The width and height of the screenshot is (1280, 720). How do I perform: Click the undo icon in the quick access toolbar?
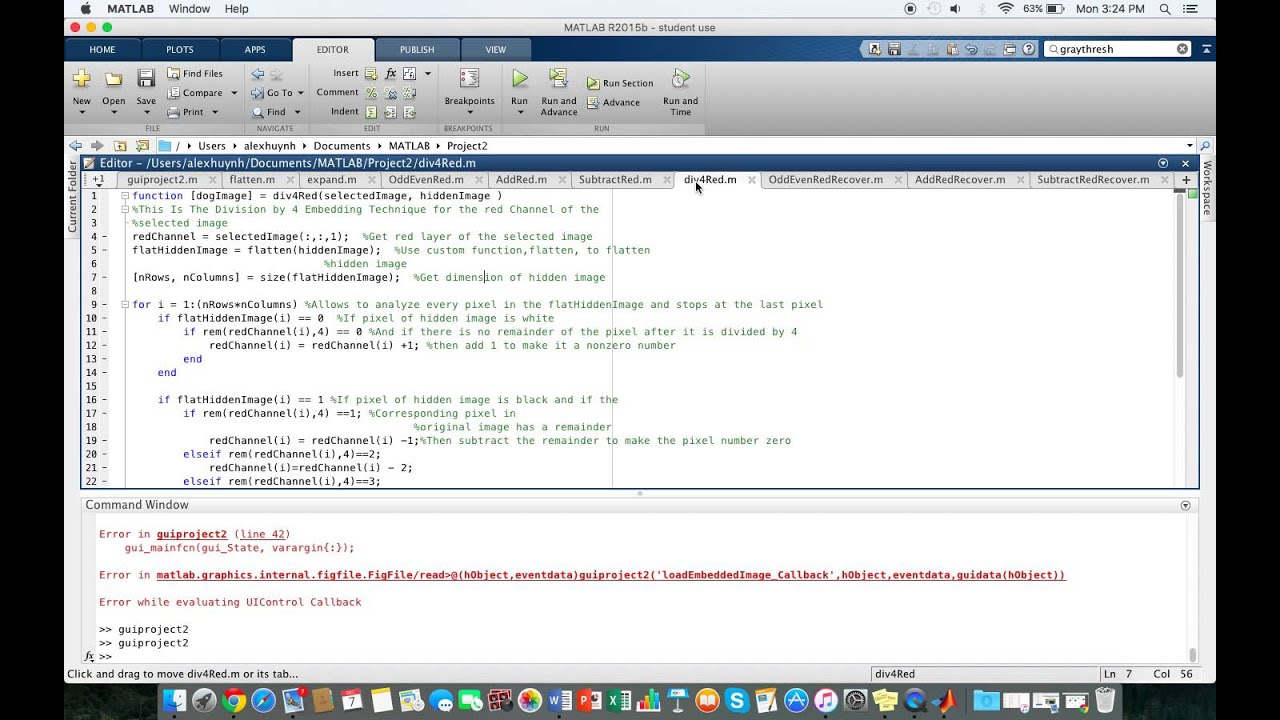969,49
